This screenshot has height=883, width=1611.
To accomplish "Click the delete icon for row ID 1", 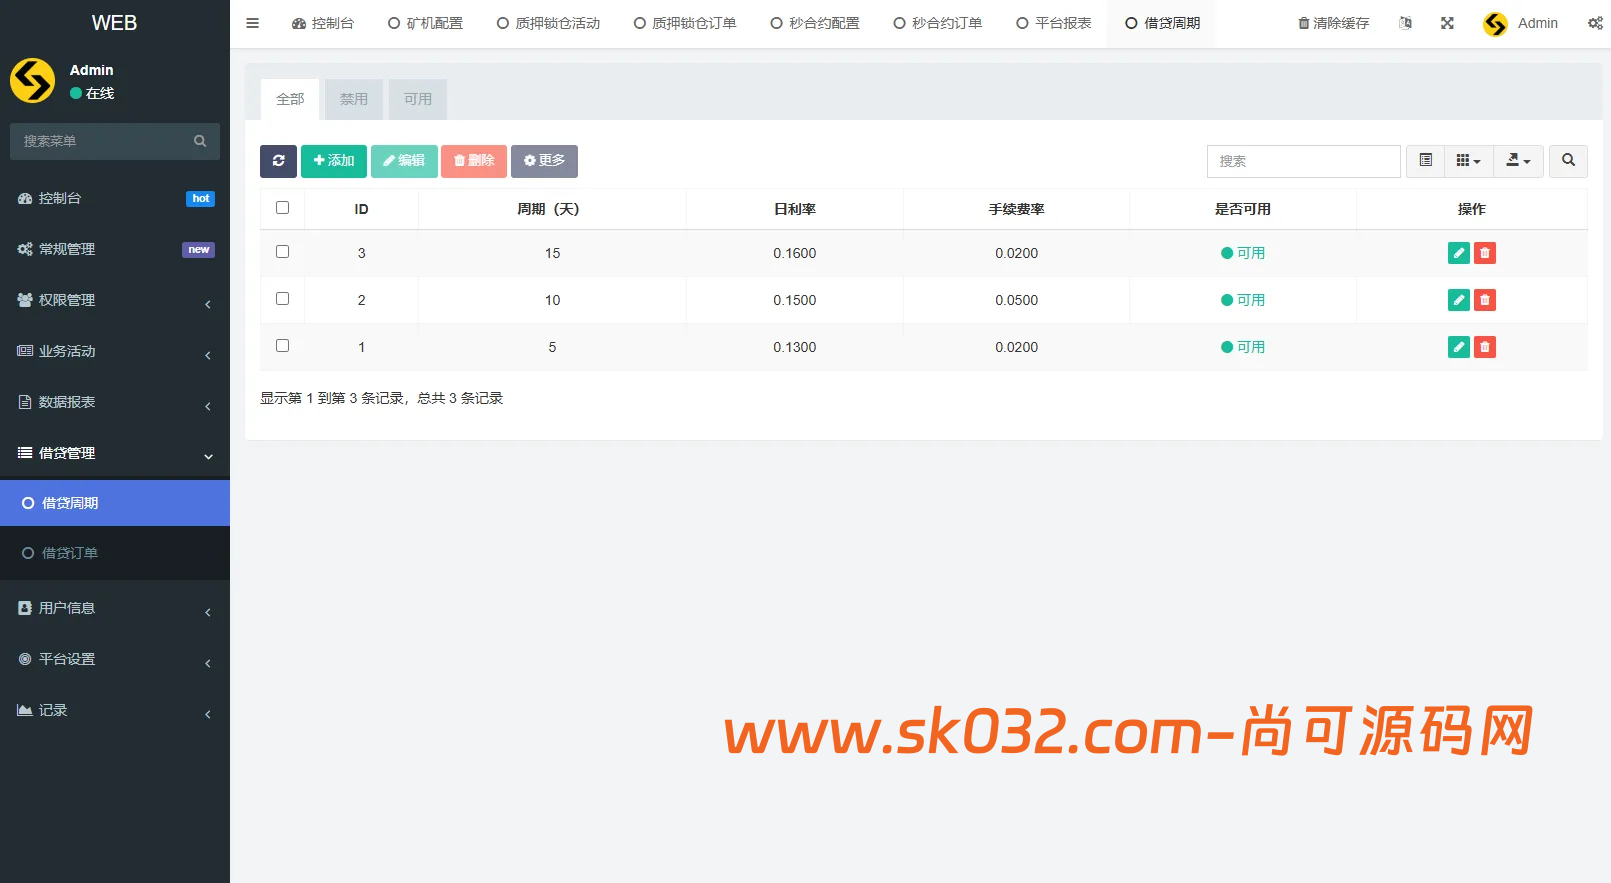I will (1485, 347).
